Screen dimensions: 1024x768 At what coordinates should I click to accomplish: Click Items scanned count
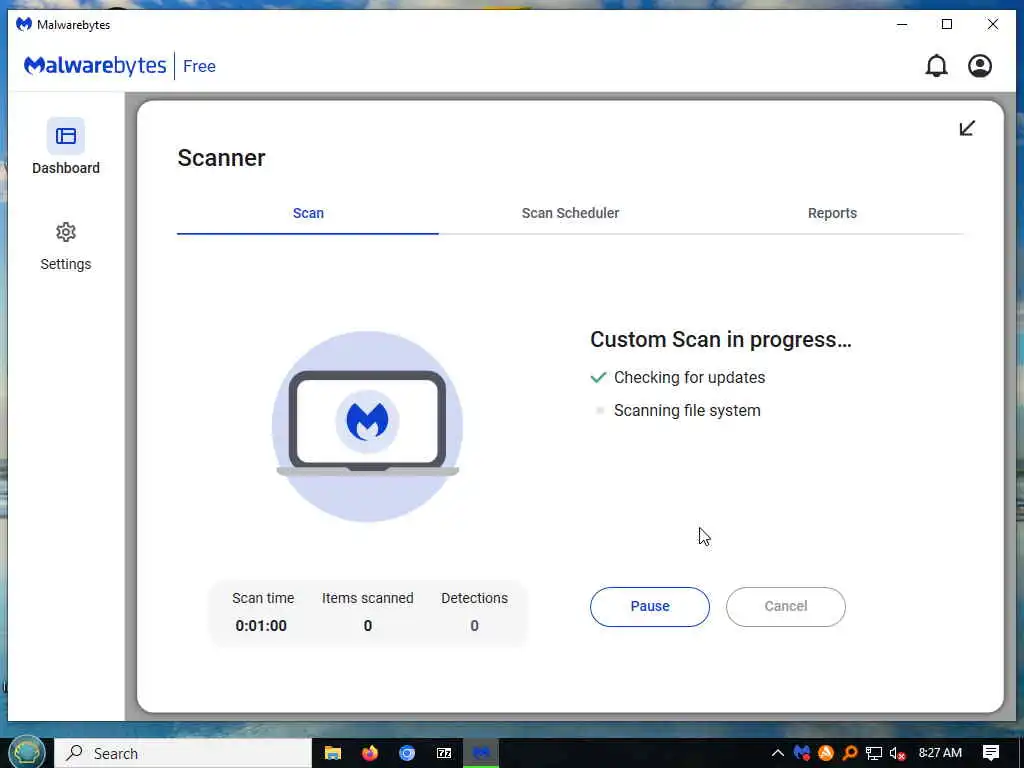coord(368,626)
